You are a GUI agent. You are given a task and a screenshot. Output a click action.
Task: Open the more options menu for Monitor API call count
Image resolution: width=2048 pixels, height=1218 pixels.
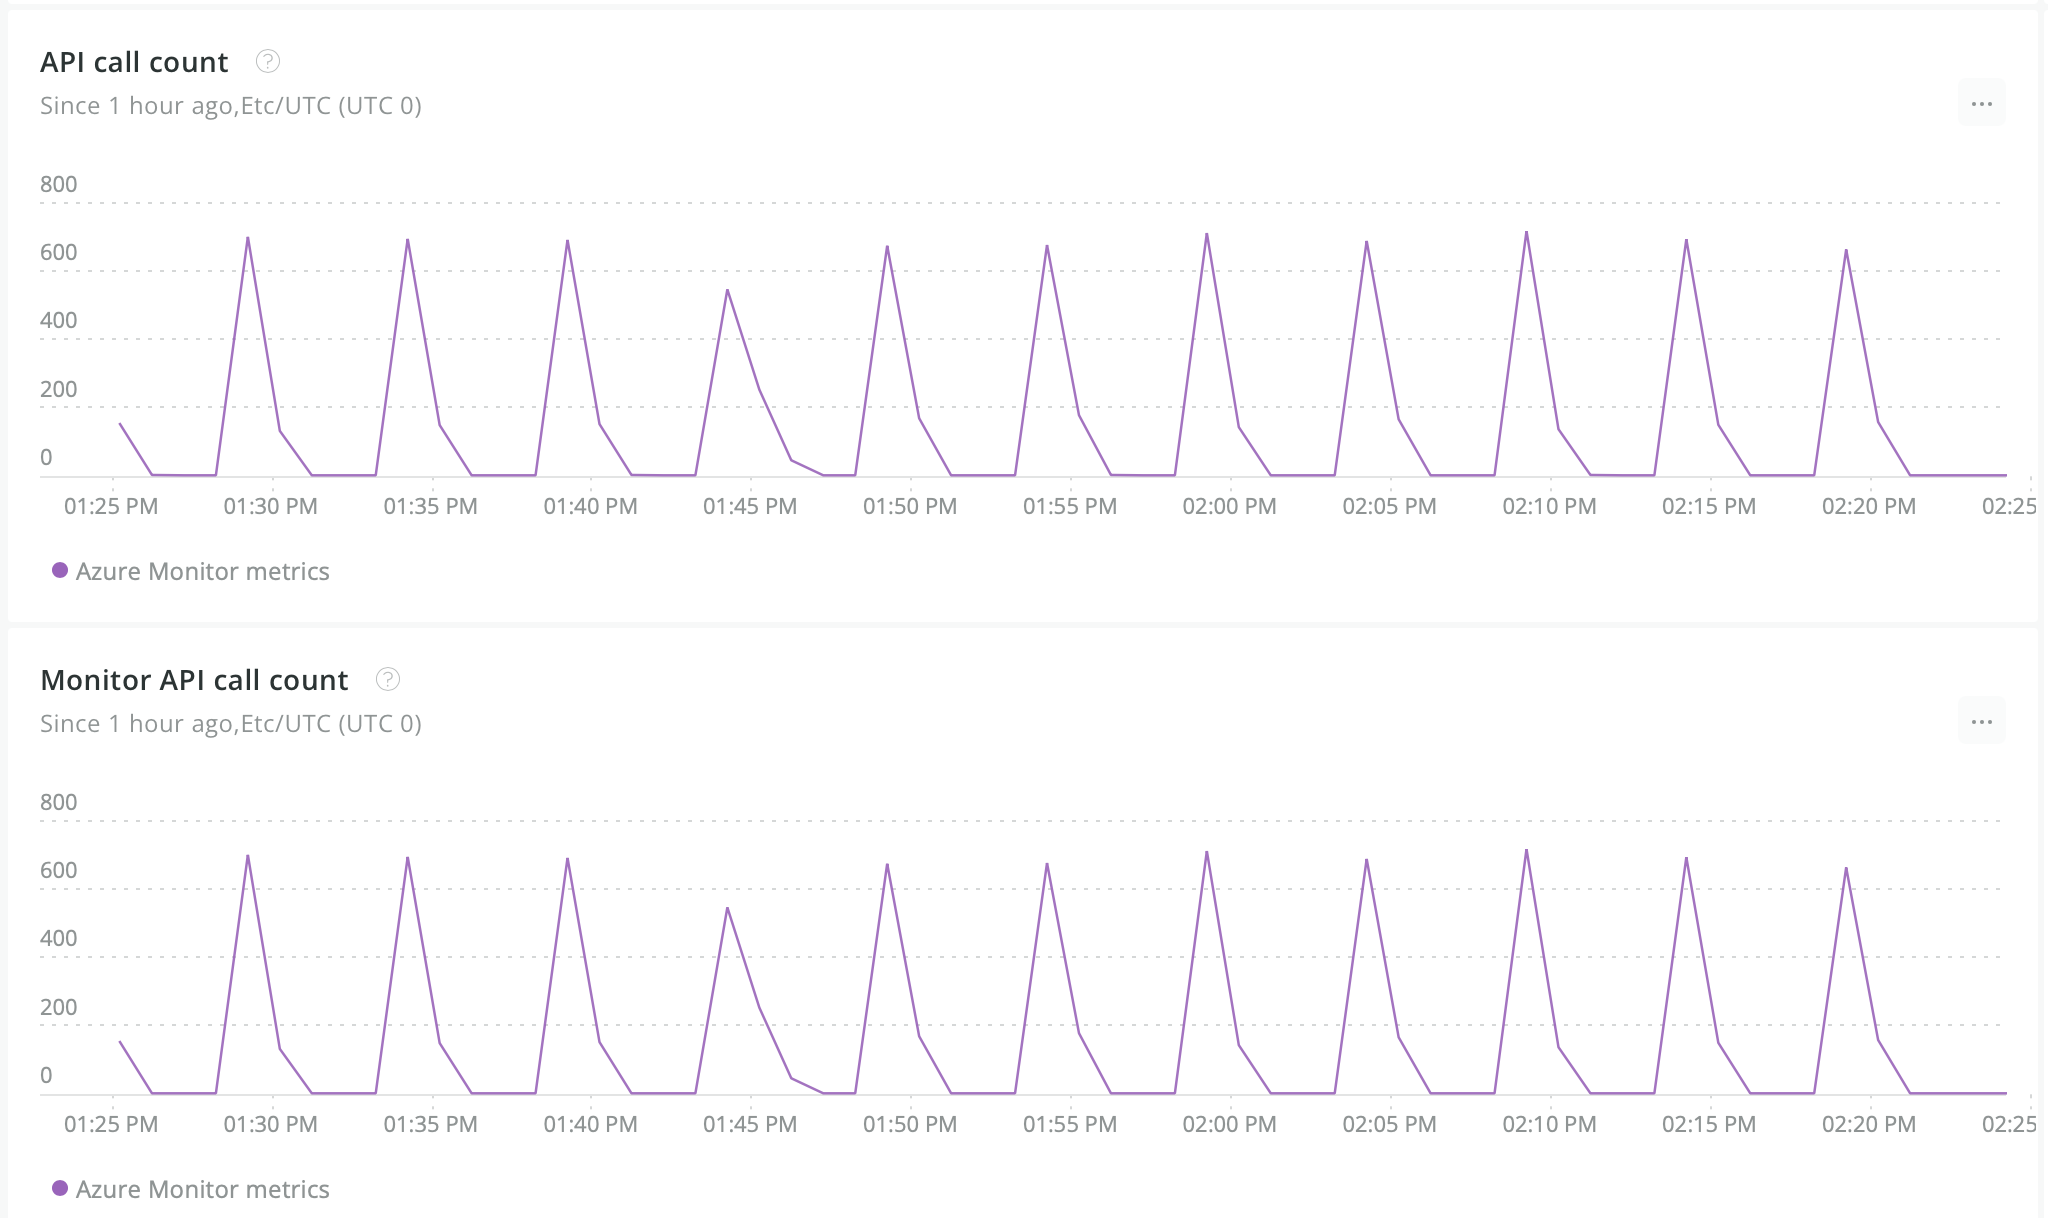pos(1981,721)
